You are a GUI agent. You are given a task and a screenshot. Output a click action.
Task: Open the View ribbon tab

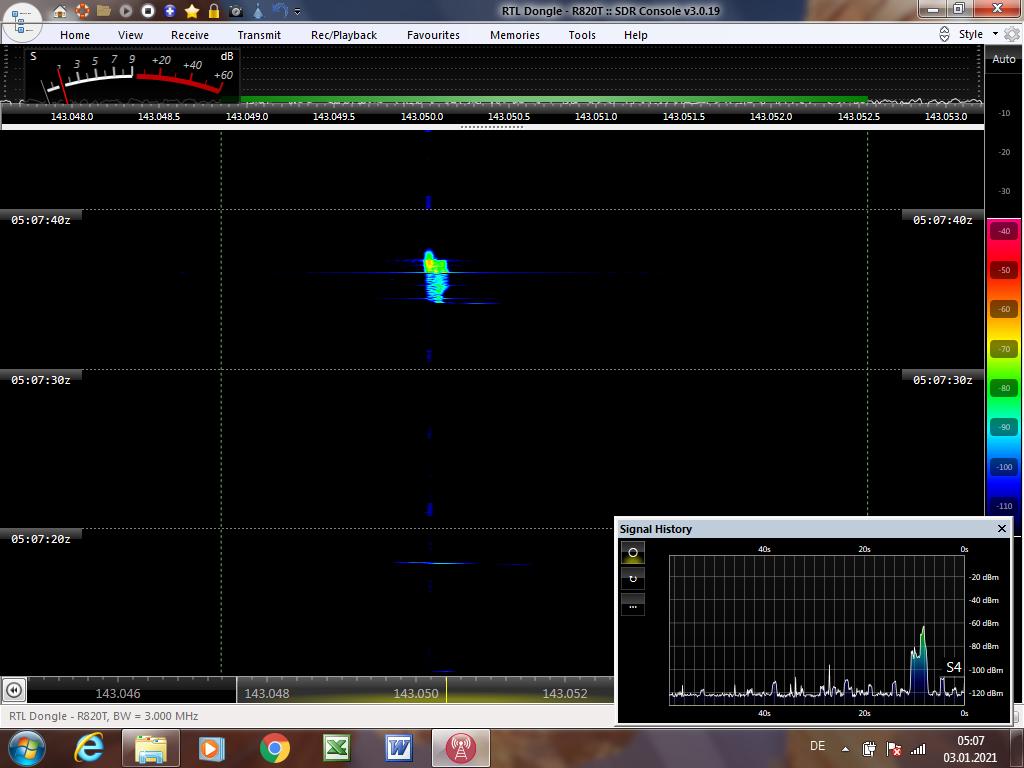[130, 35]
